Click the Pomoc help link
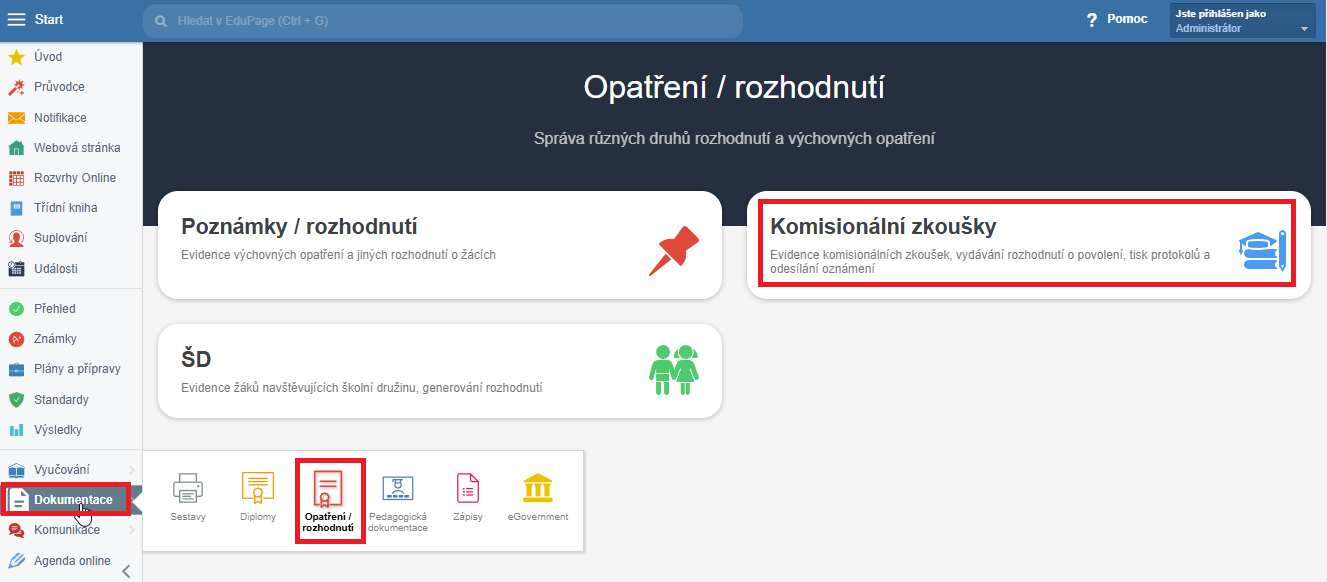 coord(1127,19)
